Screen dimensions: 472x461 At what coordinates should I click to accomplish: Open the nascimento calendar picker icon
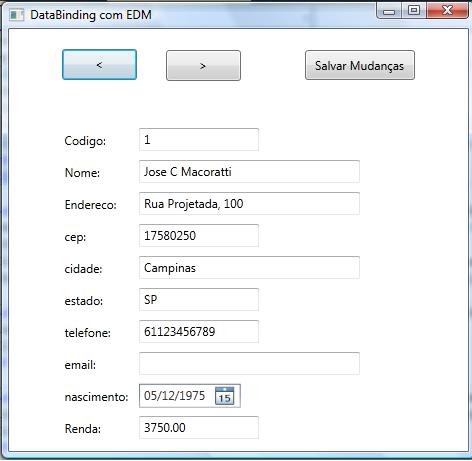(x=225, y=396)
